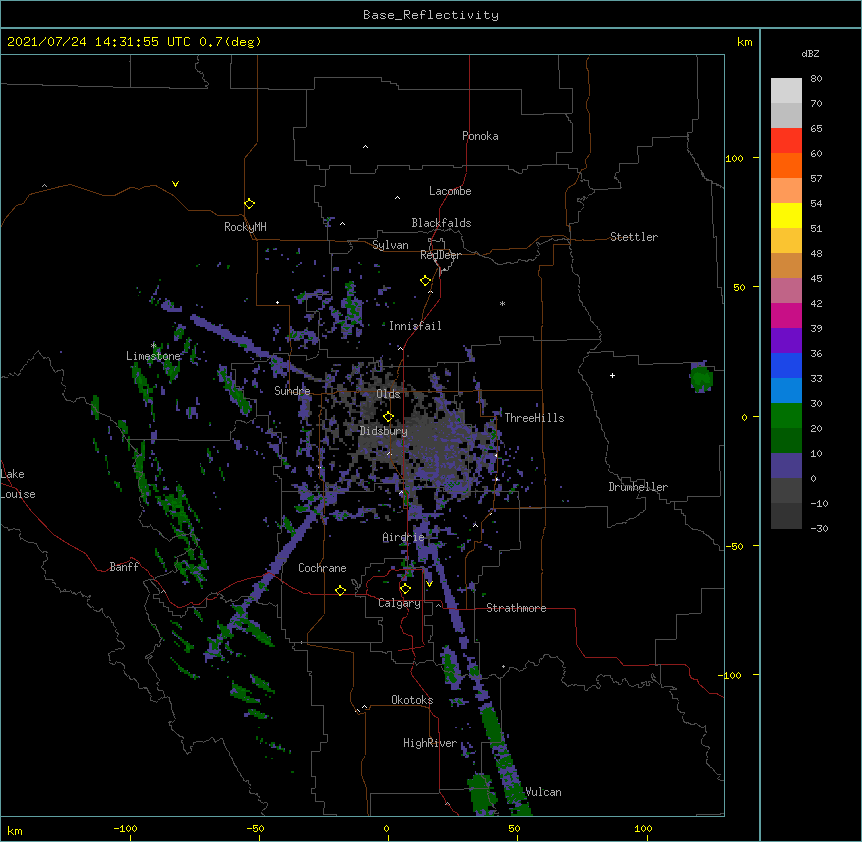The width and height of the screenshot is (862, 842).
Task: Select the magenta 39-42 dBZ legend swatch
Action: pyautogui.click(x=786, y=315)
